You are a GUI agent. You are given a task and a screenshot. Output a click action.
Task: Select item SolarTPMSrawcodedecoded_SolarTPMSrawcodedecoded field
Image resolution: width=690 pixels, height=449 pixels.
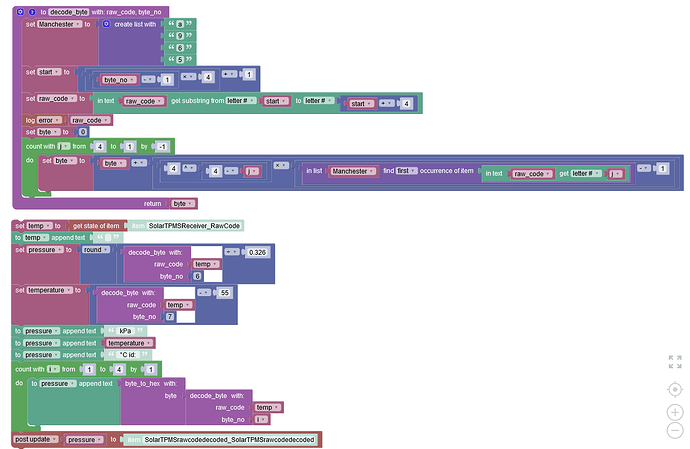point(229,439)
